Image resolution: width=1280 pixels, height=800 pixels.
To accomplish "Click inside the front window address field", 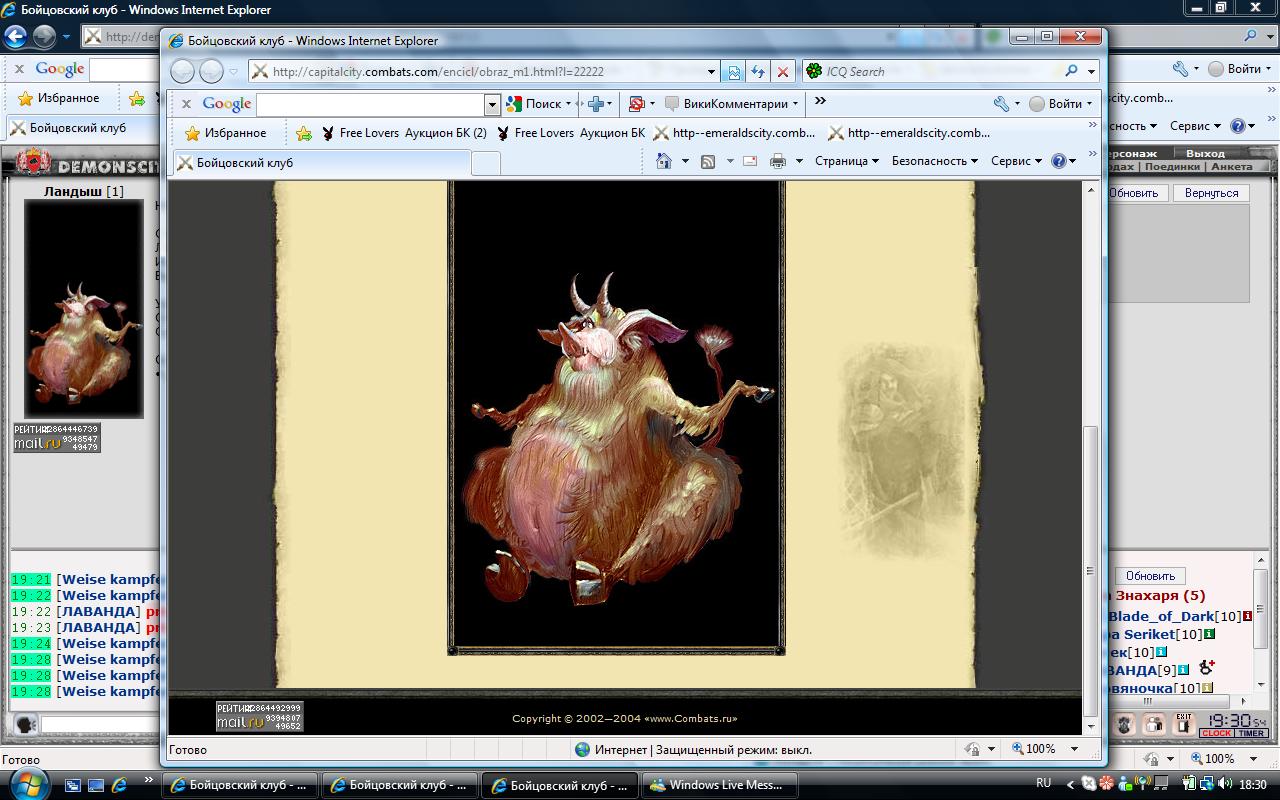I will coord(486,72).
